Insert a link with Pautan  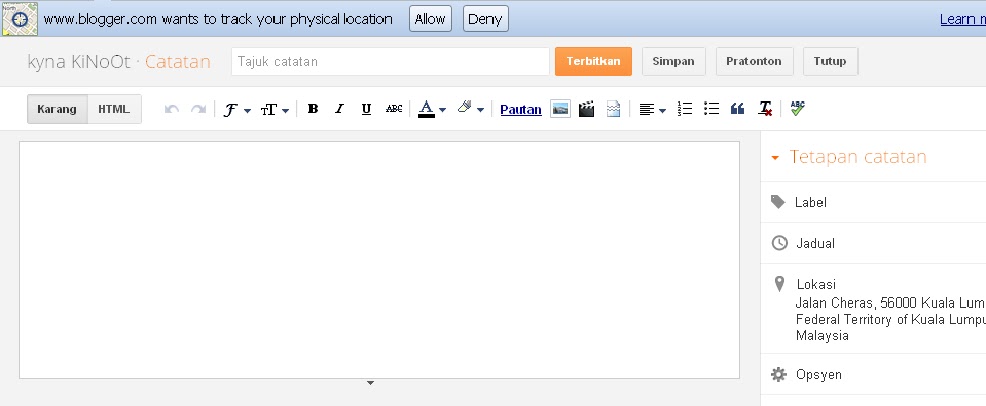[x=521, y=109]
